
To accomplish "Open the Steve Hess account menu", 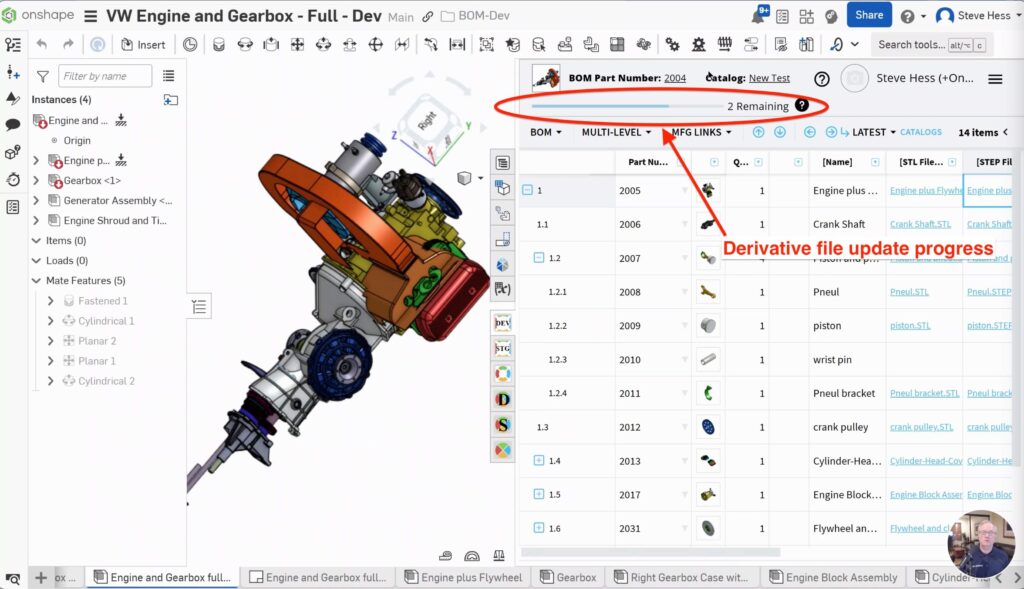I will coord(978,16).
